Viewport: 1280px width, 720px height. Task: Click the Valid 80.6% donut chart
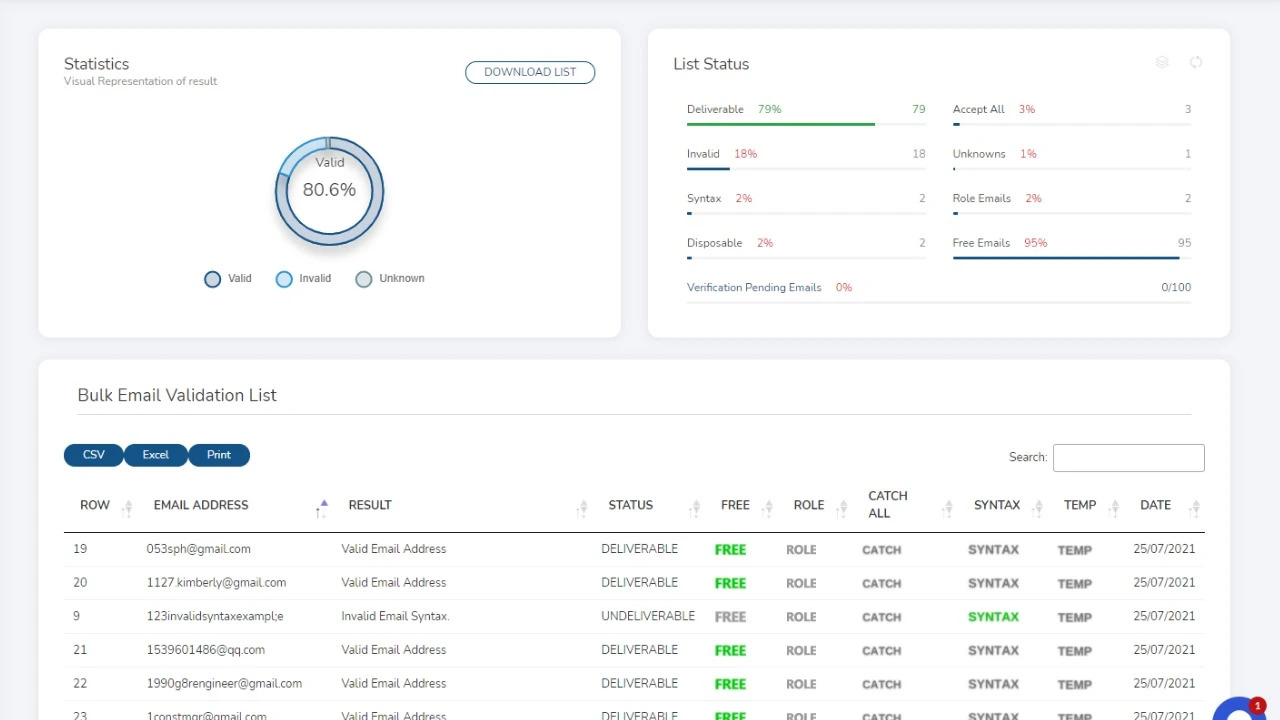pos(329,191)
